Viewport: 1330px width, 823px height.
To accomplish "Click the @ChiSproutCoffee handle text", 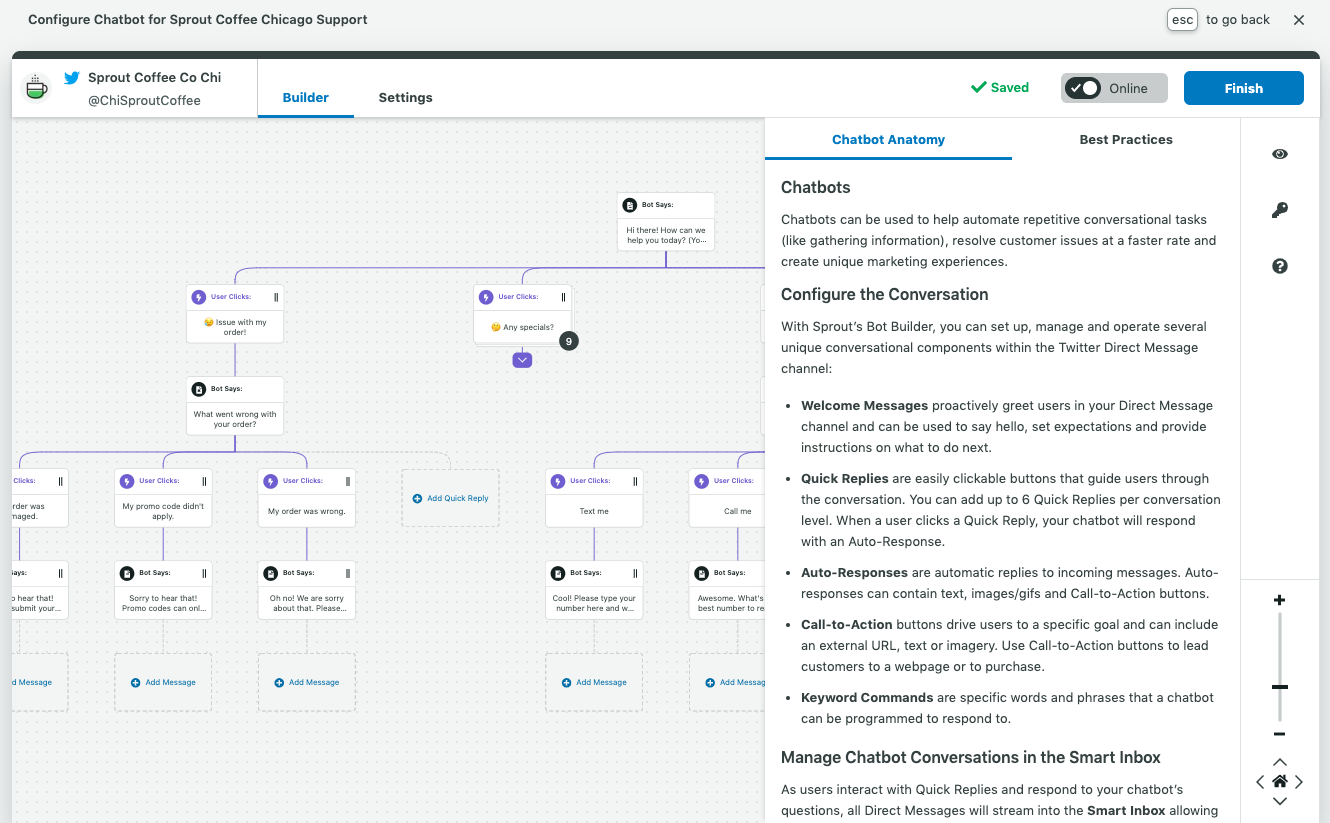I will 144,100.
